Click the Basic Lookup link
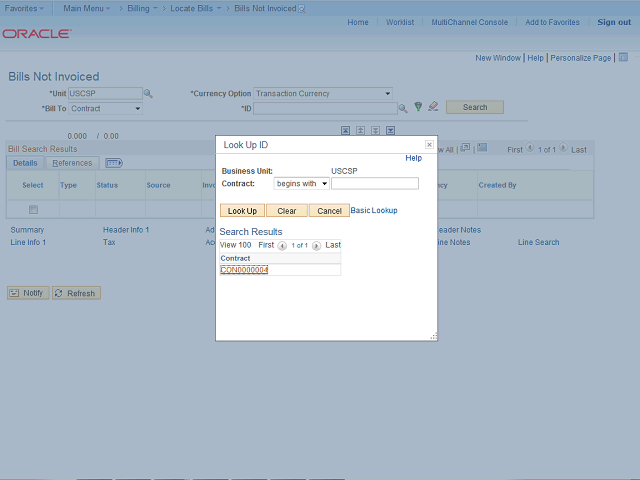640x480 pixels. [x=374, y=210]
